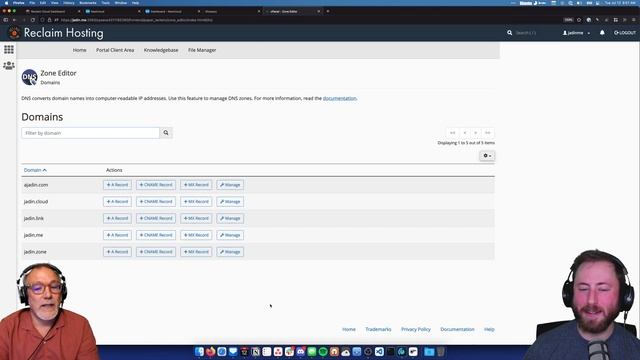Open the Apple menu

pyautogui.click(x=6, y=3)
